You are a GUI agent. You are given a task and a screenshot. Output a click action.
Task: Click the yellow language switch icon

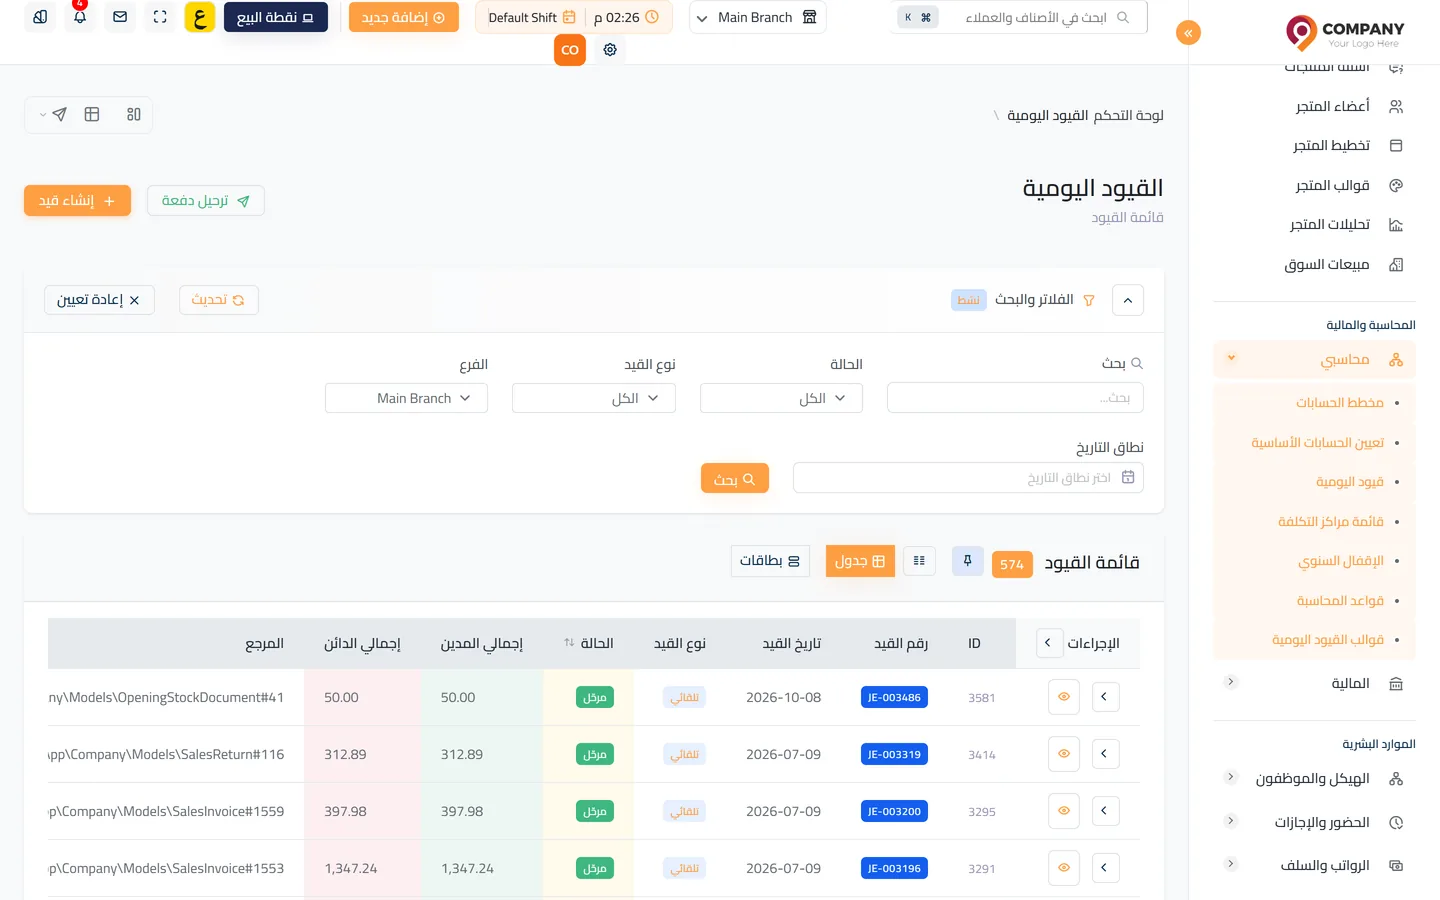(x=200, y=17)
